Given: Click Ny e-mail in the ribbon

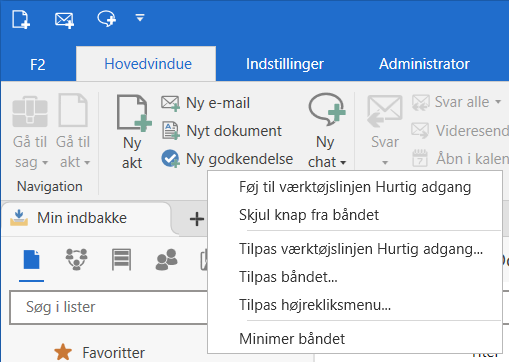Looking at the screenshot, I should click(206, 103).
